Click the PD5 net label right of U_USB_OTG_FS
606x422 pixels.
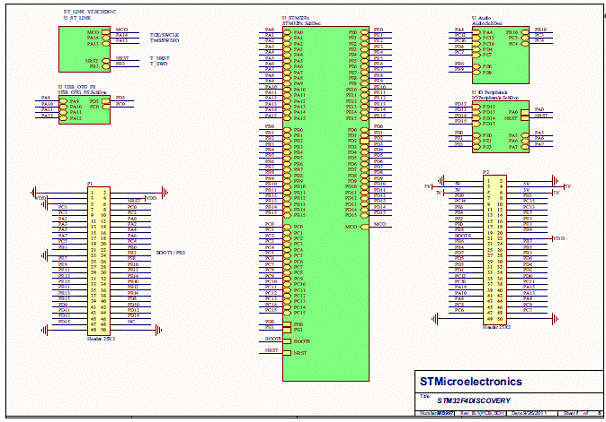[120, 98]
